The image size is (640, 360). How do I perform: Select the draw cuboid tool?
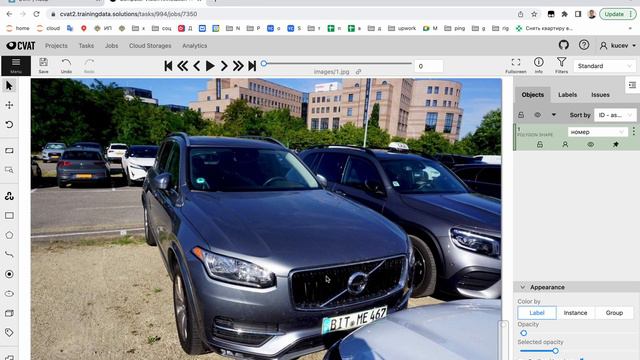coord(9,313)
